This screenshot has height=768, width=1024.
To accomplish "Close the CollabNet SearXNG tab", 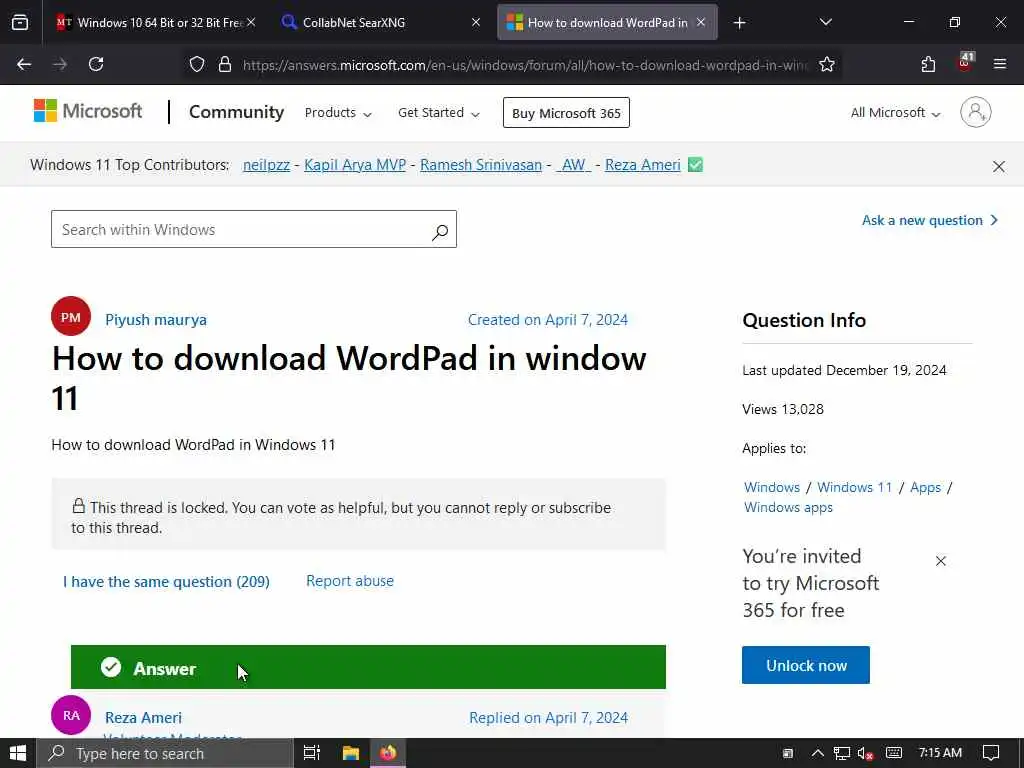I will pyautogui.click(x=476, y=22).
